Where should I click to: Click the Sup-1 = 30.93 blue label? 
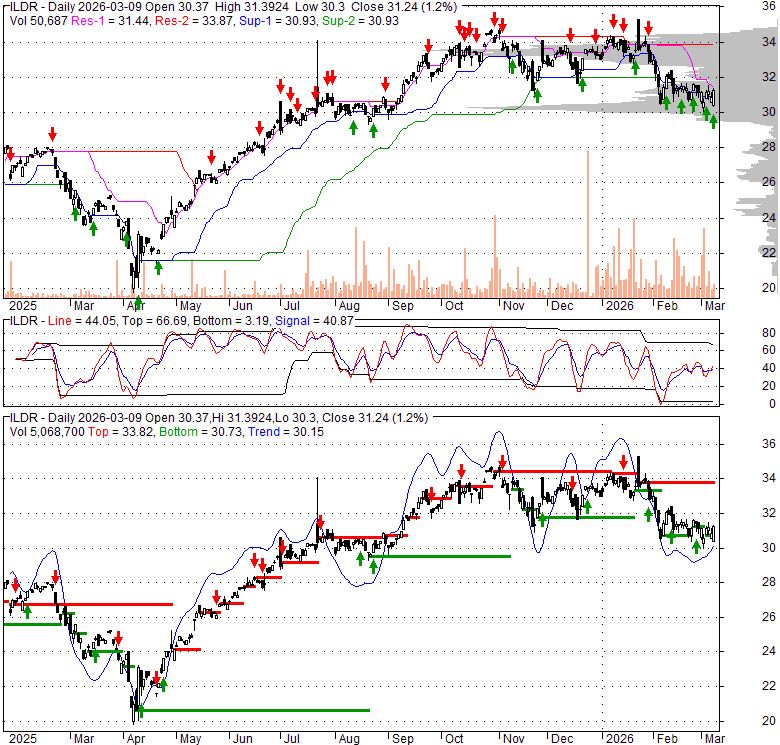coord(278,21)
